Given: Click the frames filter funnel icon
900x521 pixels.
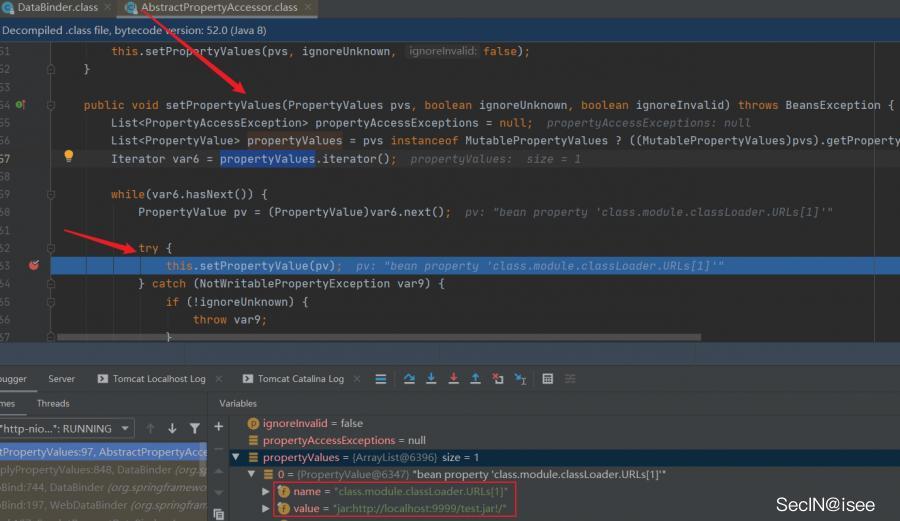Looking at the screenshot, I should [195, 428].
